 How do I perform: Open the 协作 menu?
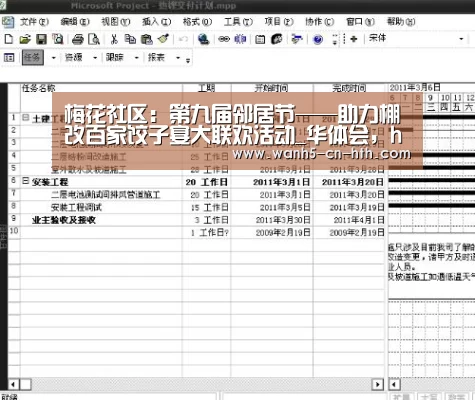320,22
